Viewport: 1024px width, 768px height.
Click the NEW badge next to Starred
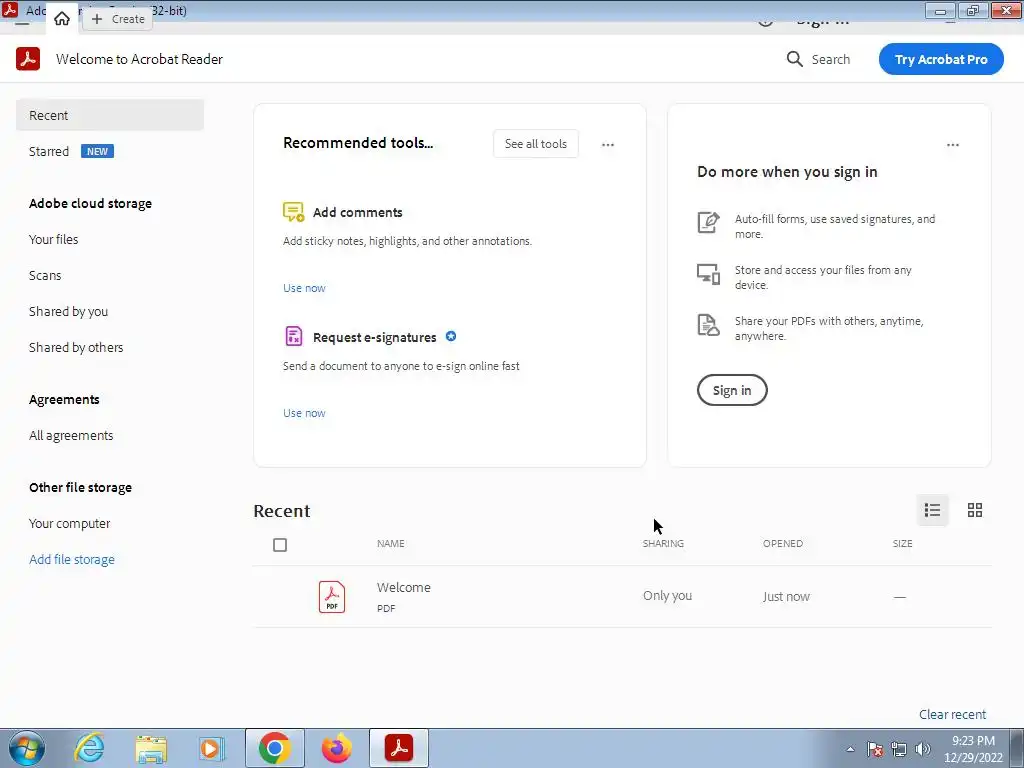point(97,152)
